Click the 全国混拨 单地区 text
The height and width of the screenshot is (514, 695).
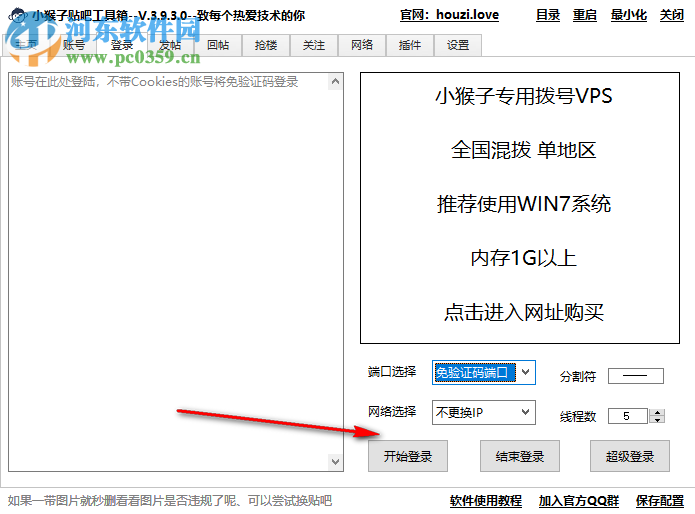524,150
